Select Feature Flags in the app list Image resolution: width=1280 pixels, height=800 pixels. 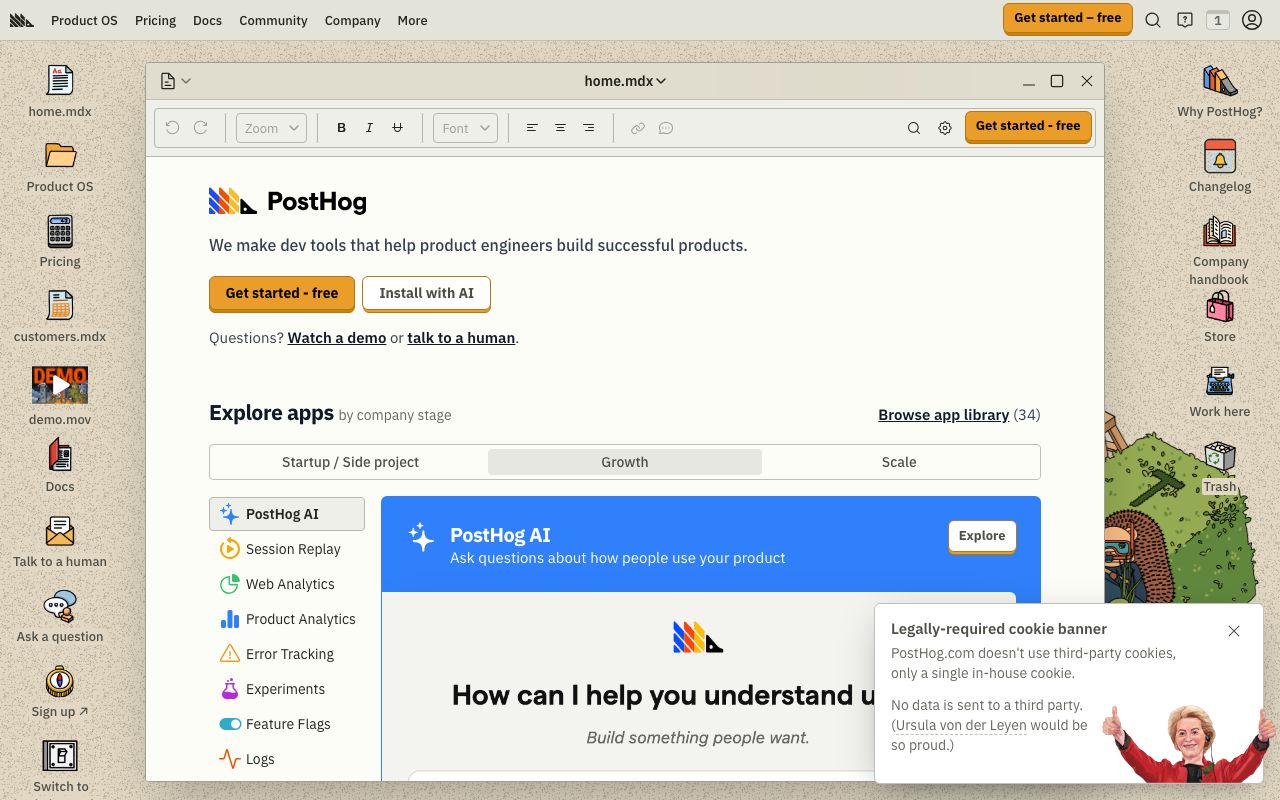[288, 724]
